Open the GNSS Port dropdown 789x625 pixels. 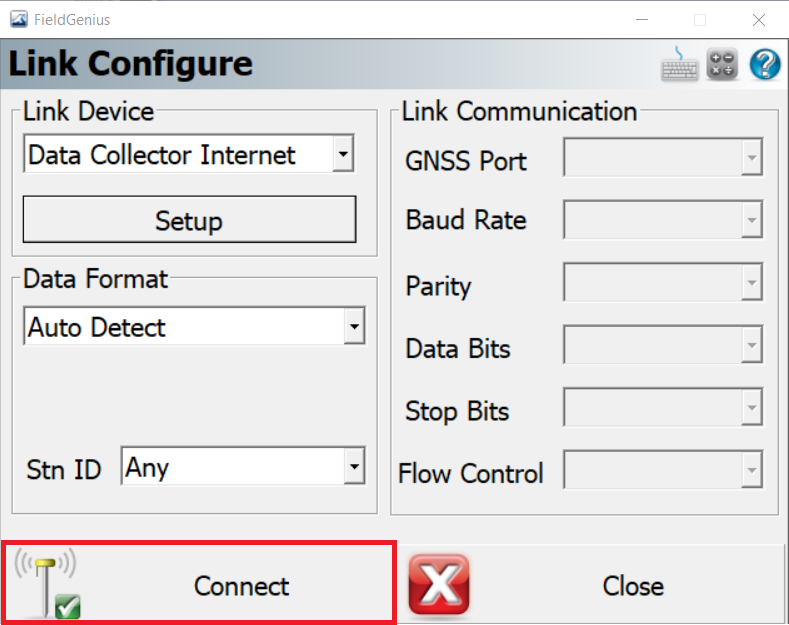click(663, 157)
